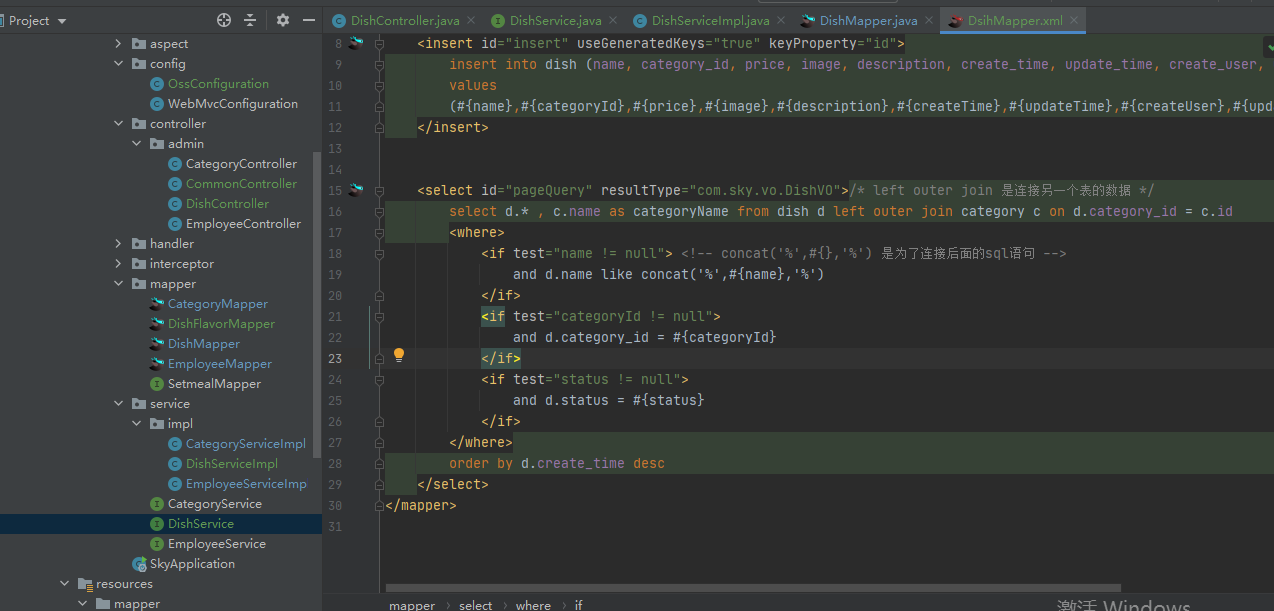Click the 'mapper' breadcrumb
The width and height of the screenshot is (1274, 611).
click(x=412, y=605)
